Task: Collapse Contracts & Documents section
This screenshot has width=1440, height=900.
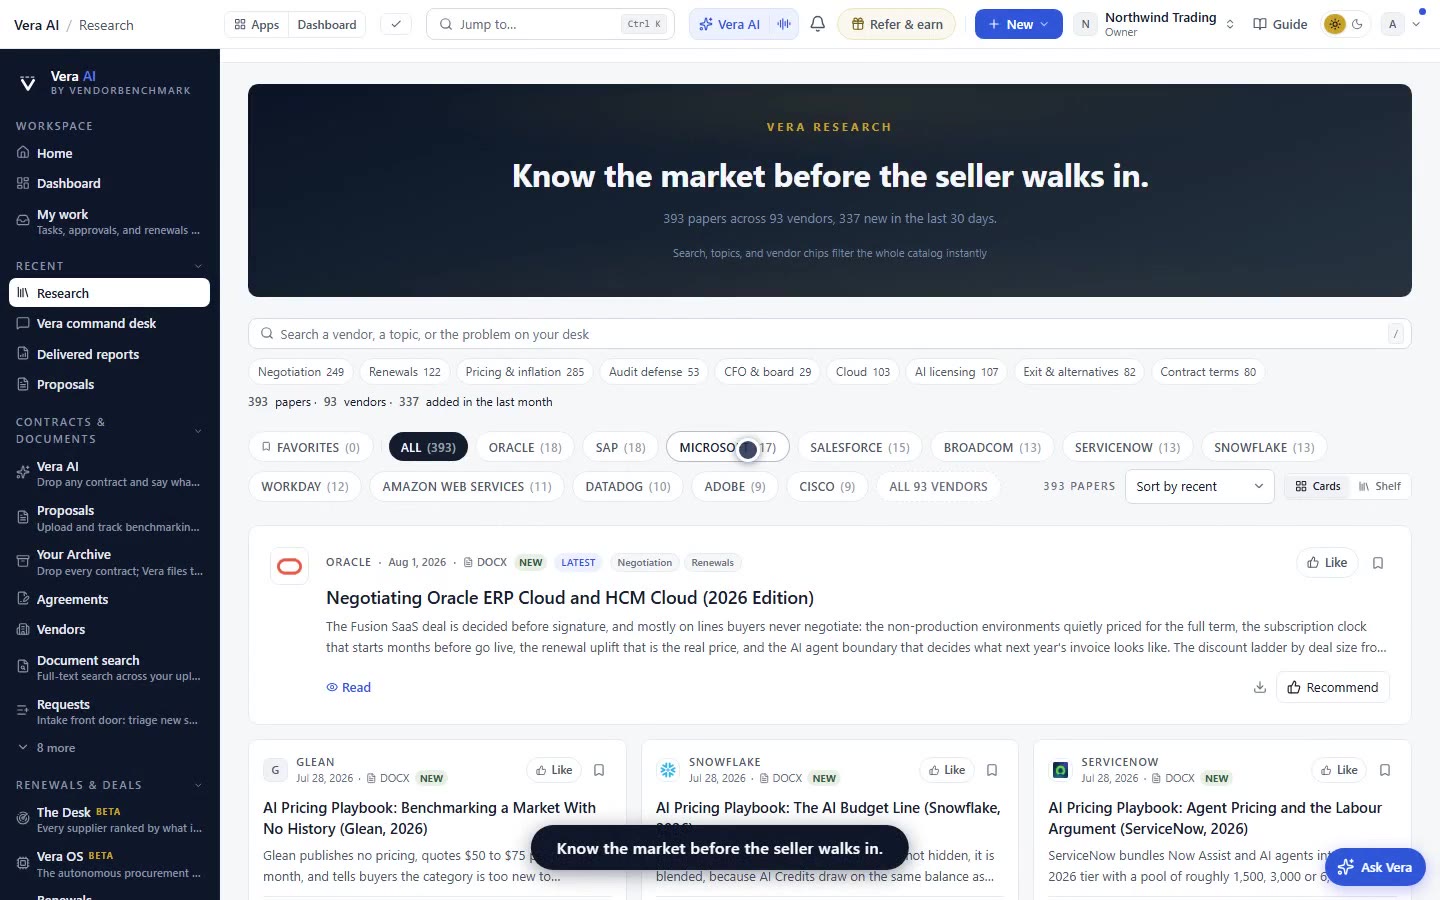Action: coord(198,431)
